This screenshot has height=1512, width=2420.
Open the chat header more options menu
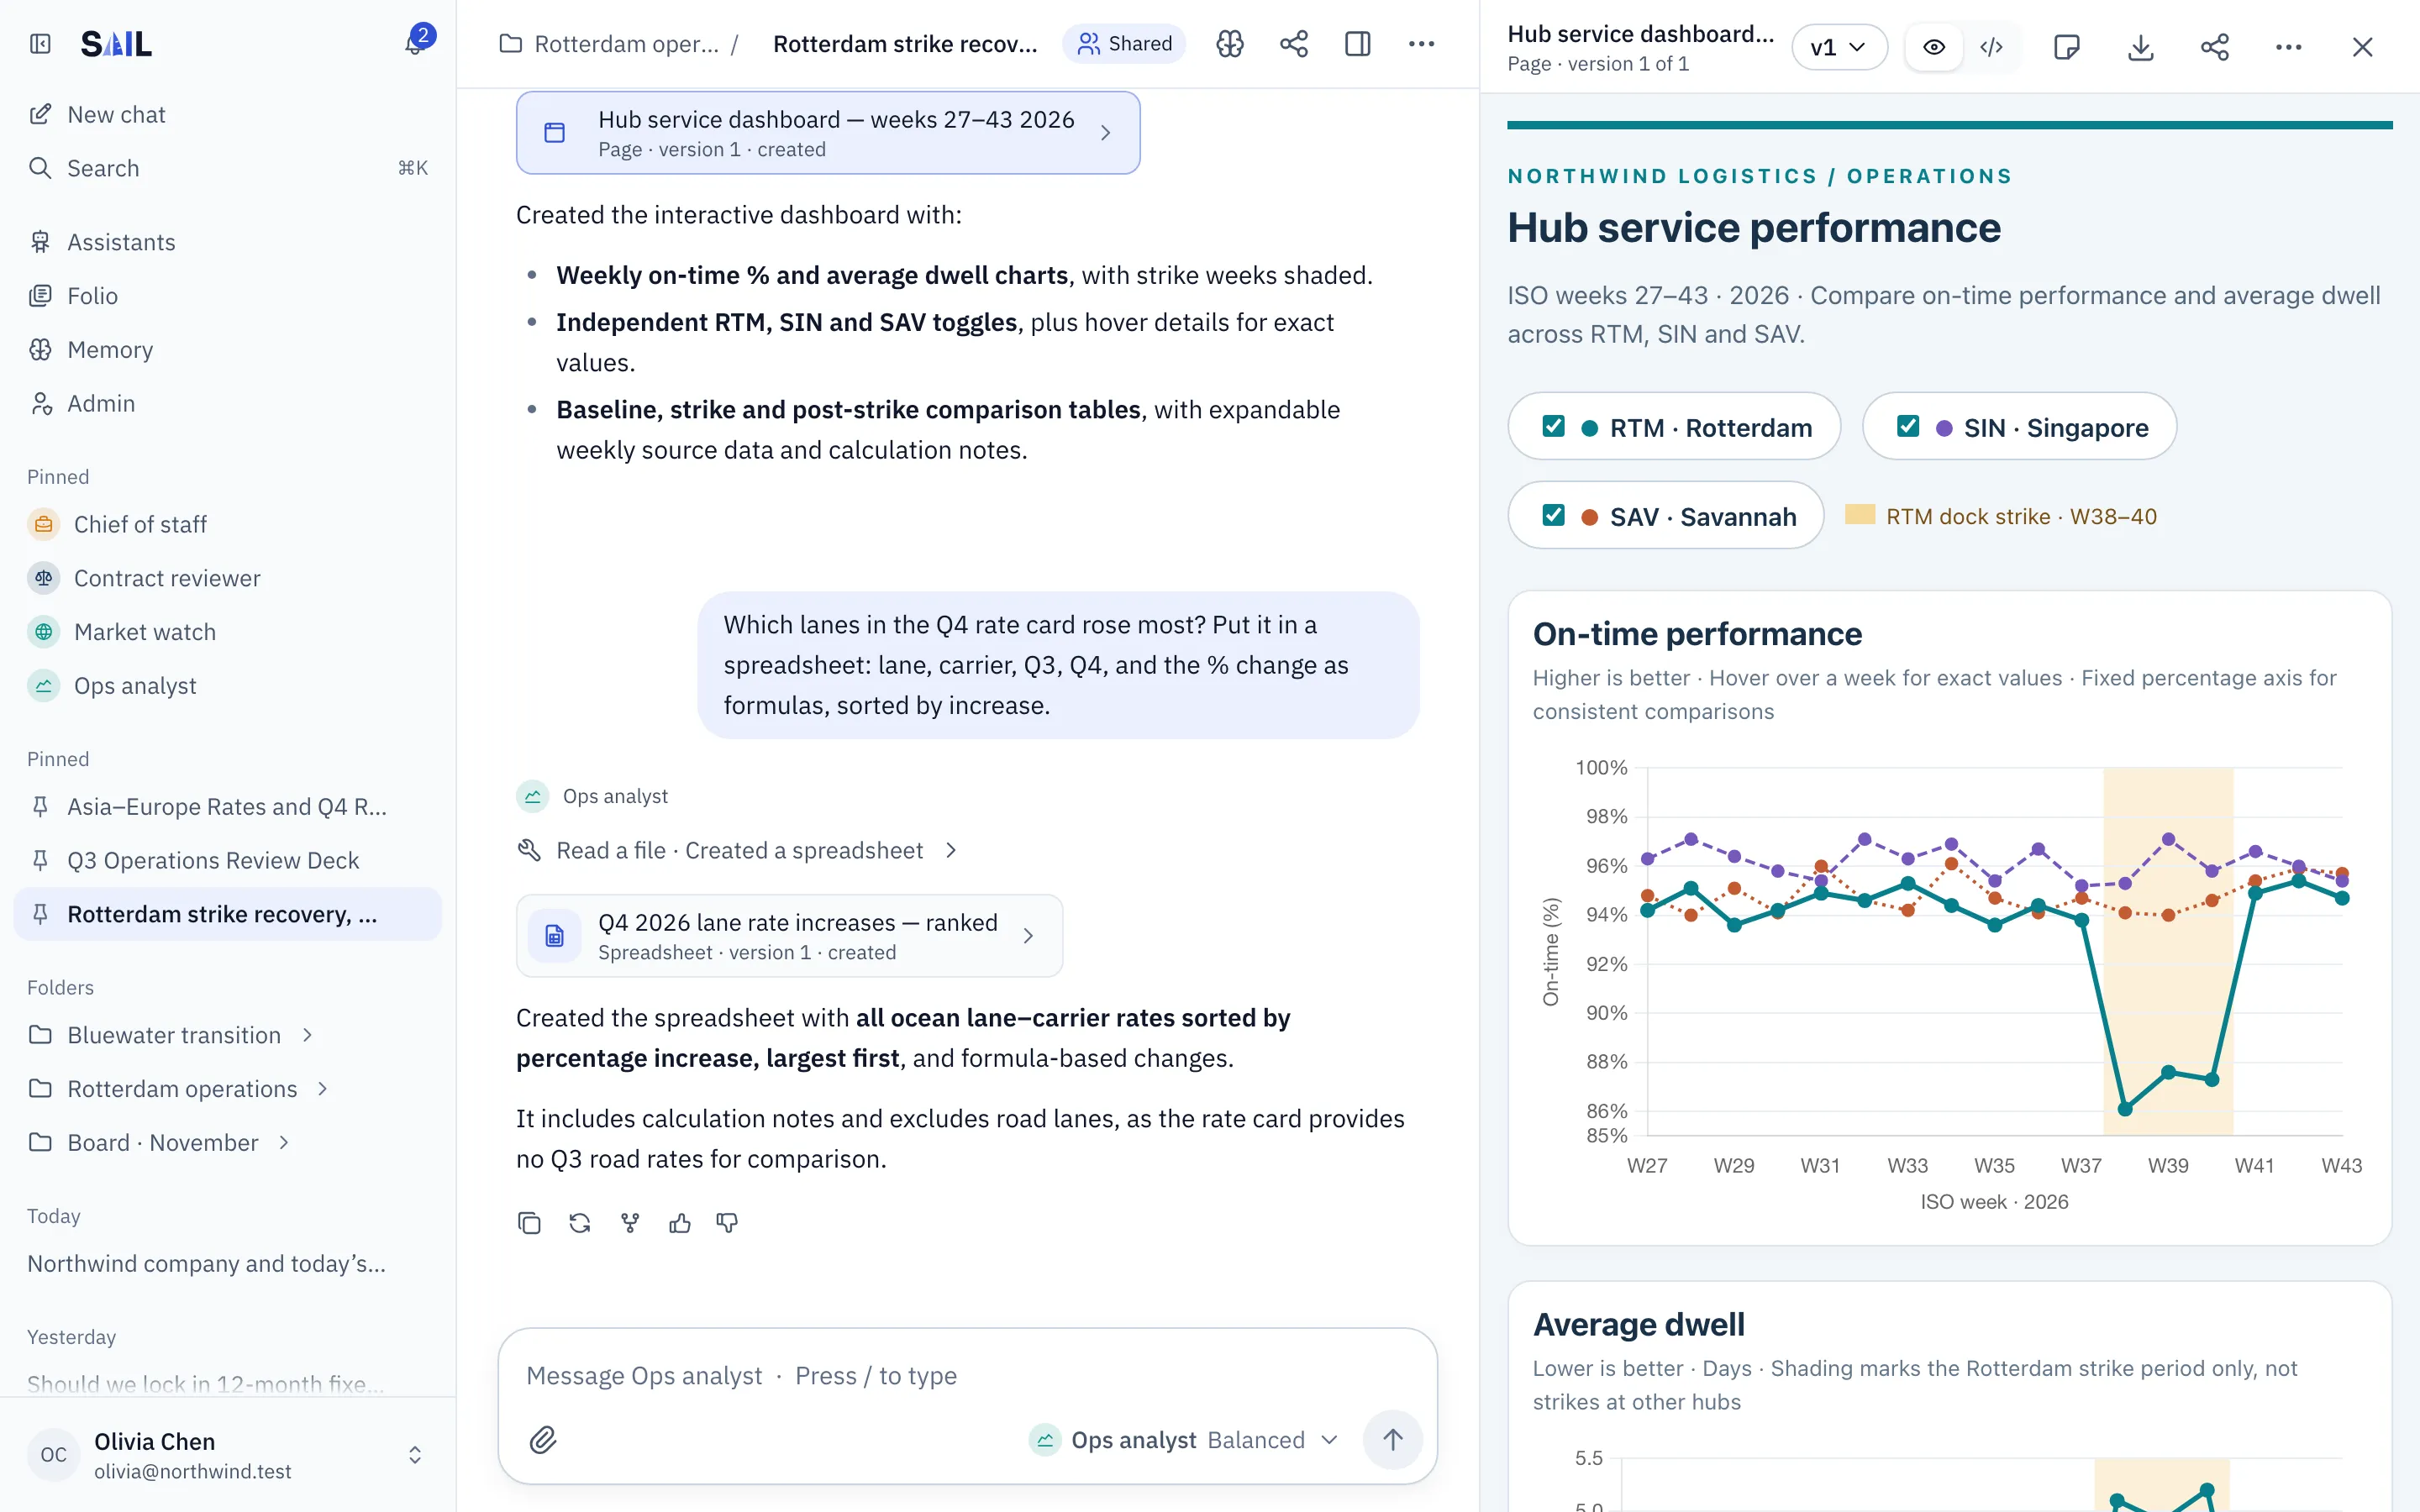1422,44
